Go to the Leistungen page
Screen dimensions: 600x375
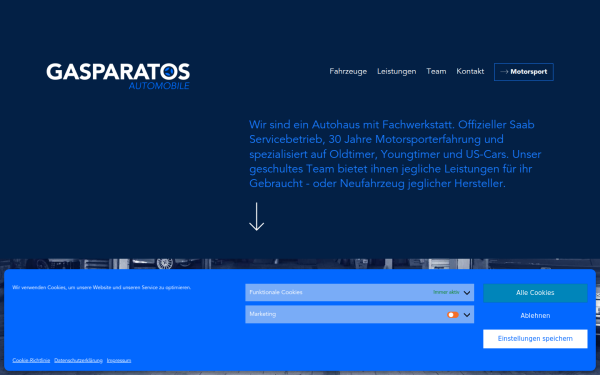tap(396, 72)
